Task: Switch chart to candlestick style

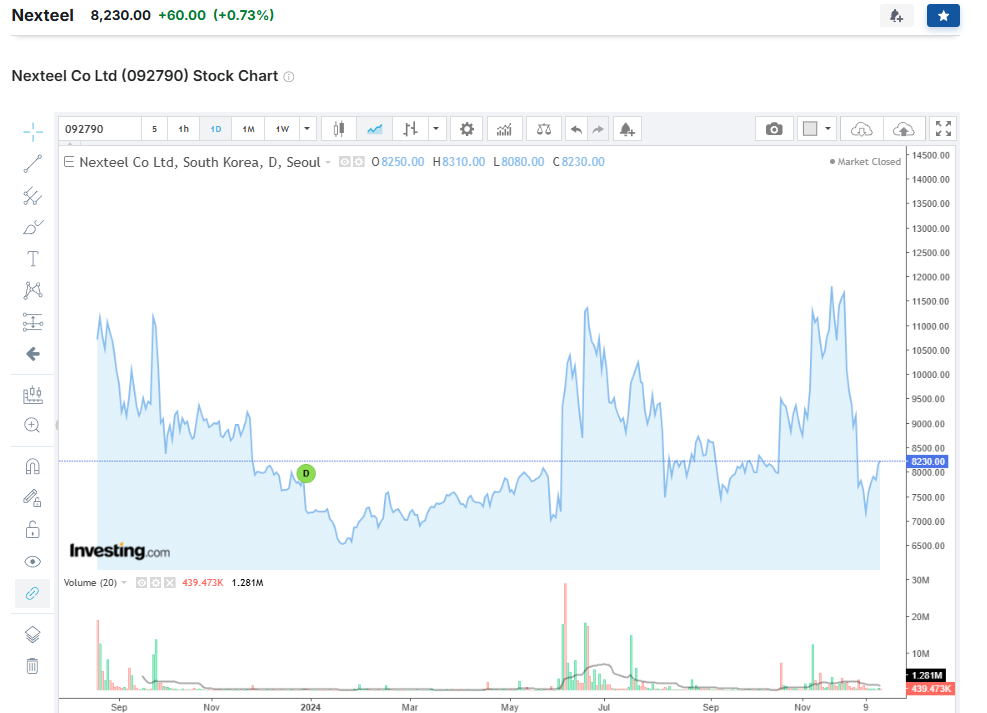Action: pos(339,129)
